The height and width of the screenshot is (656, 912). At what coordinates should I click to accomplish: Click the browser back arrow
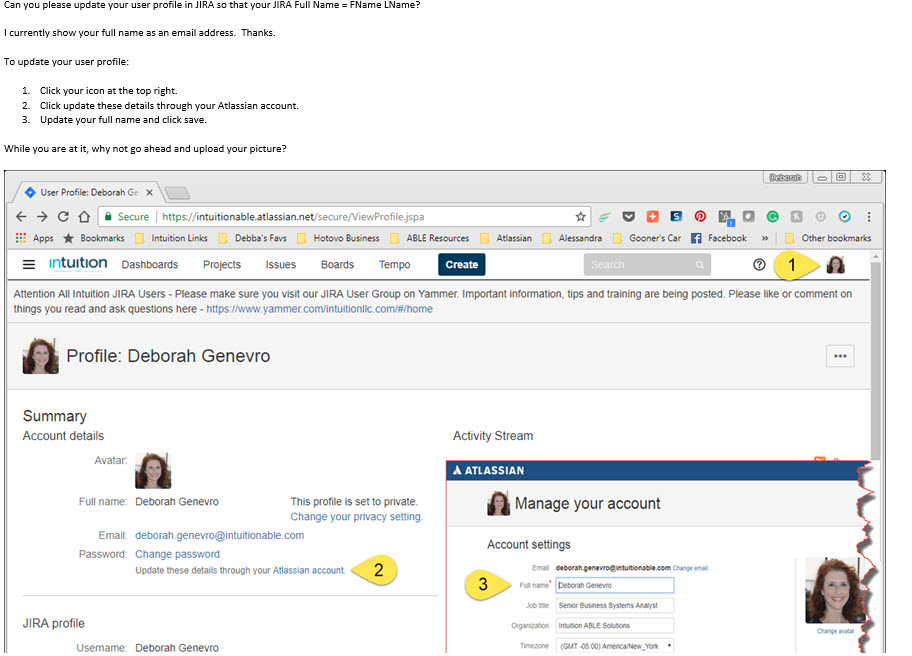click(22, 217)
